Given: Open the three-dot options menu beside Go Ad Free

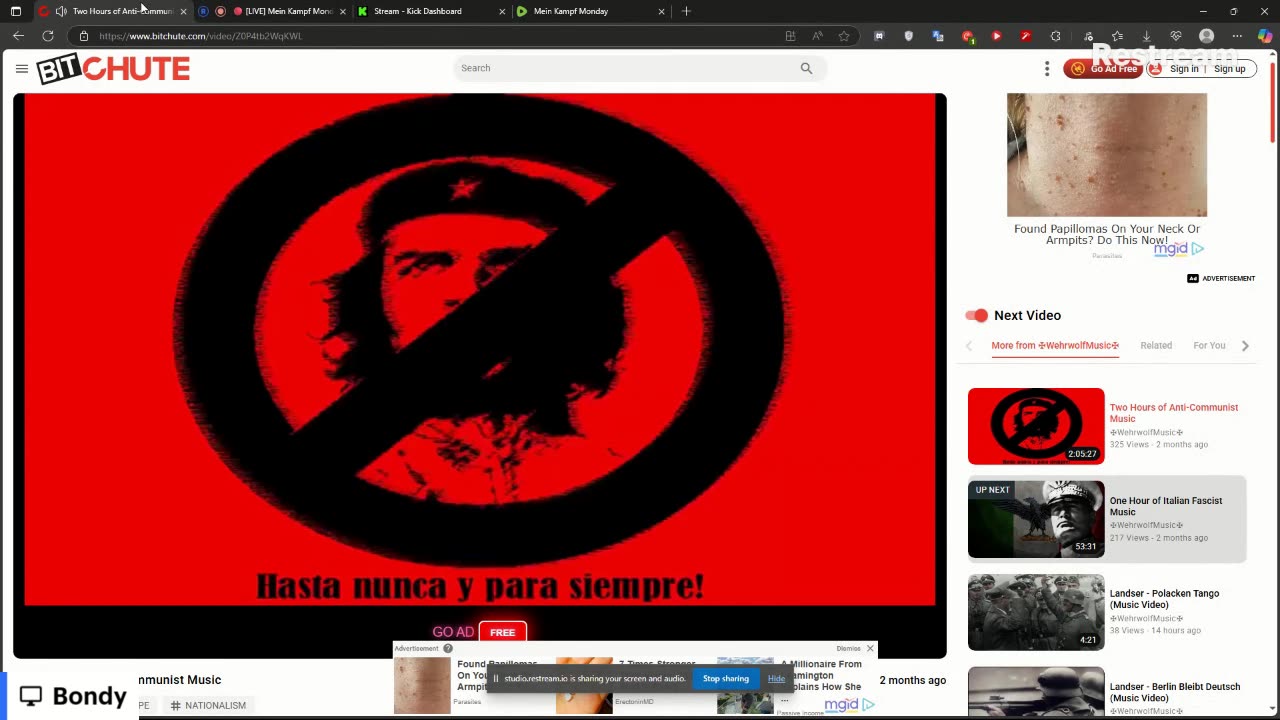Looking at the screenshot, I should click(1047, 68).
